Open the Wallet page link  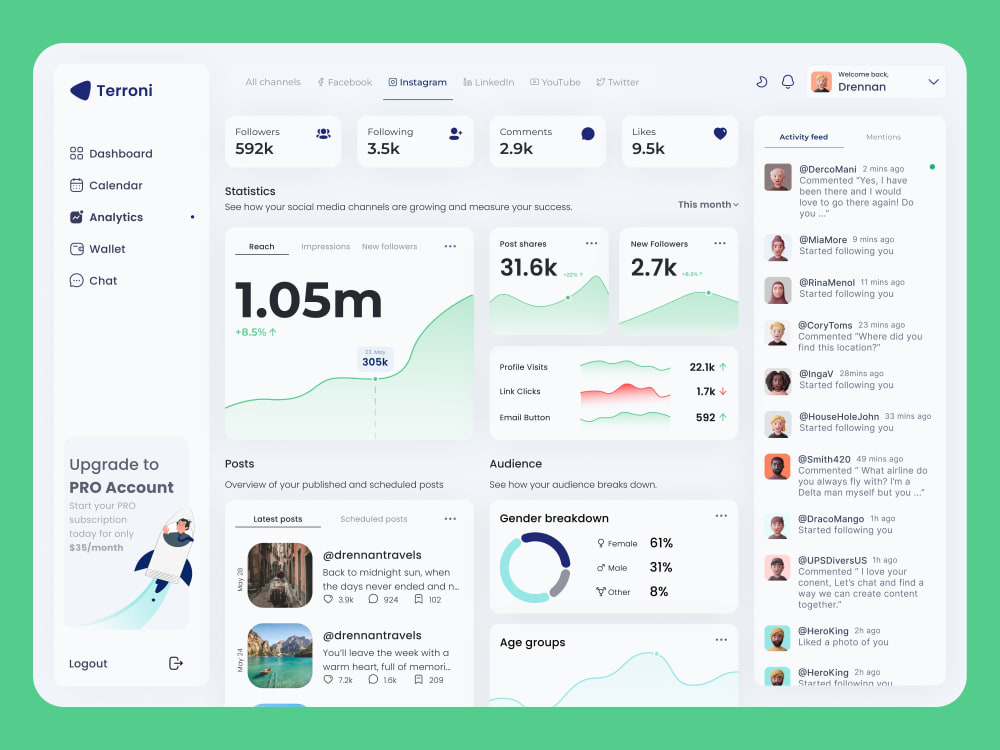[107, 249]
